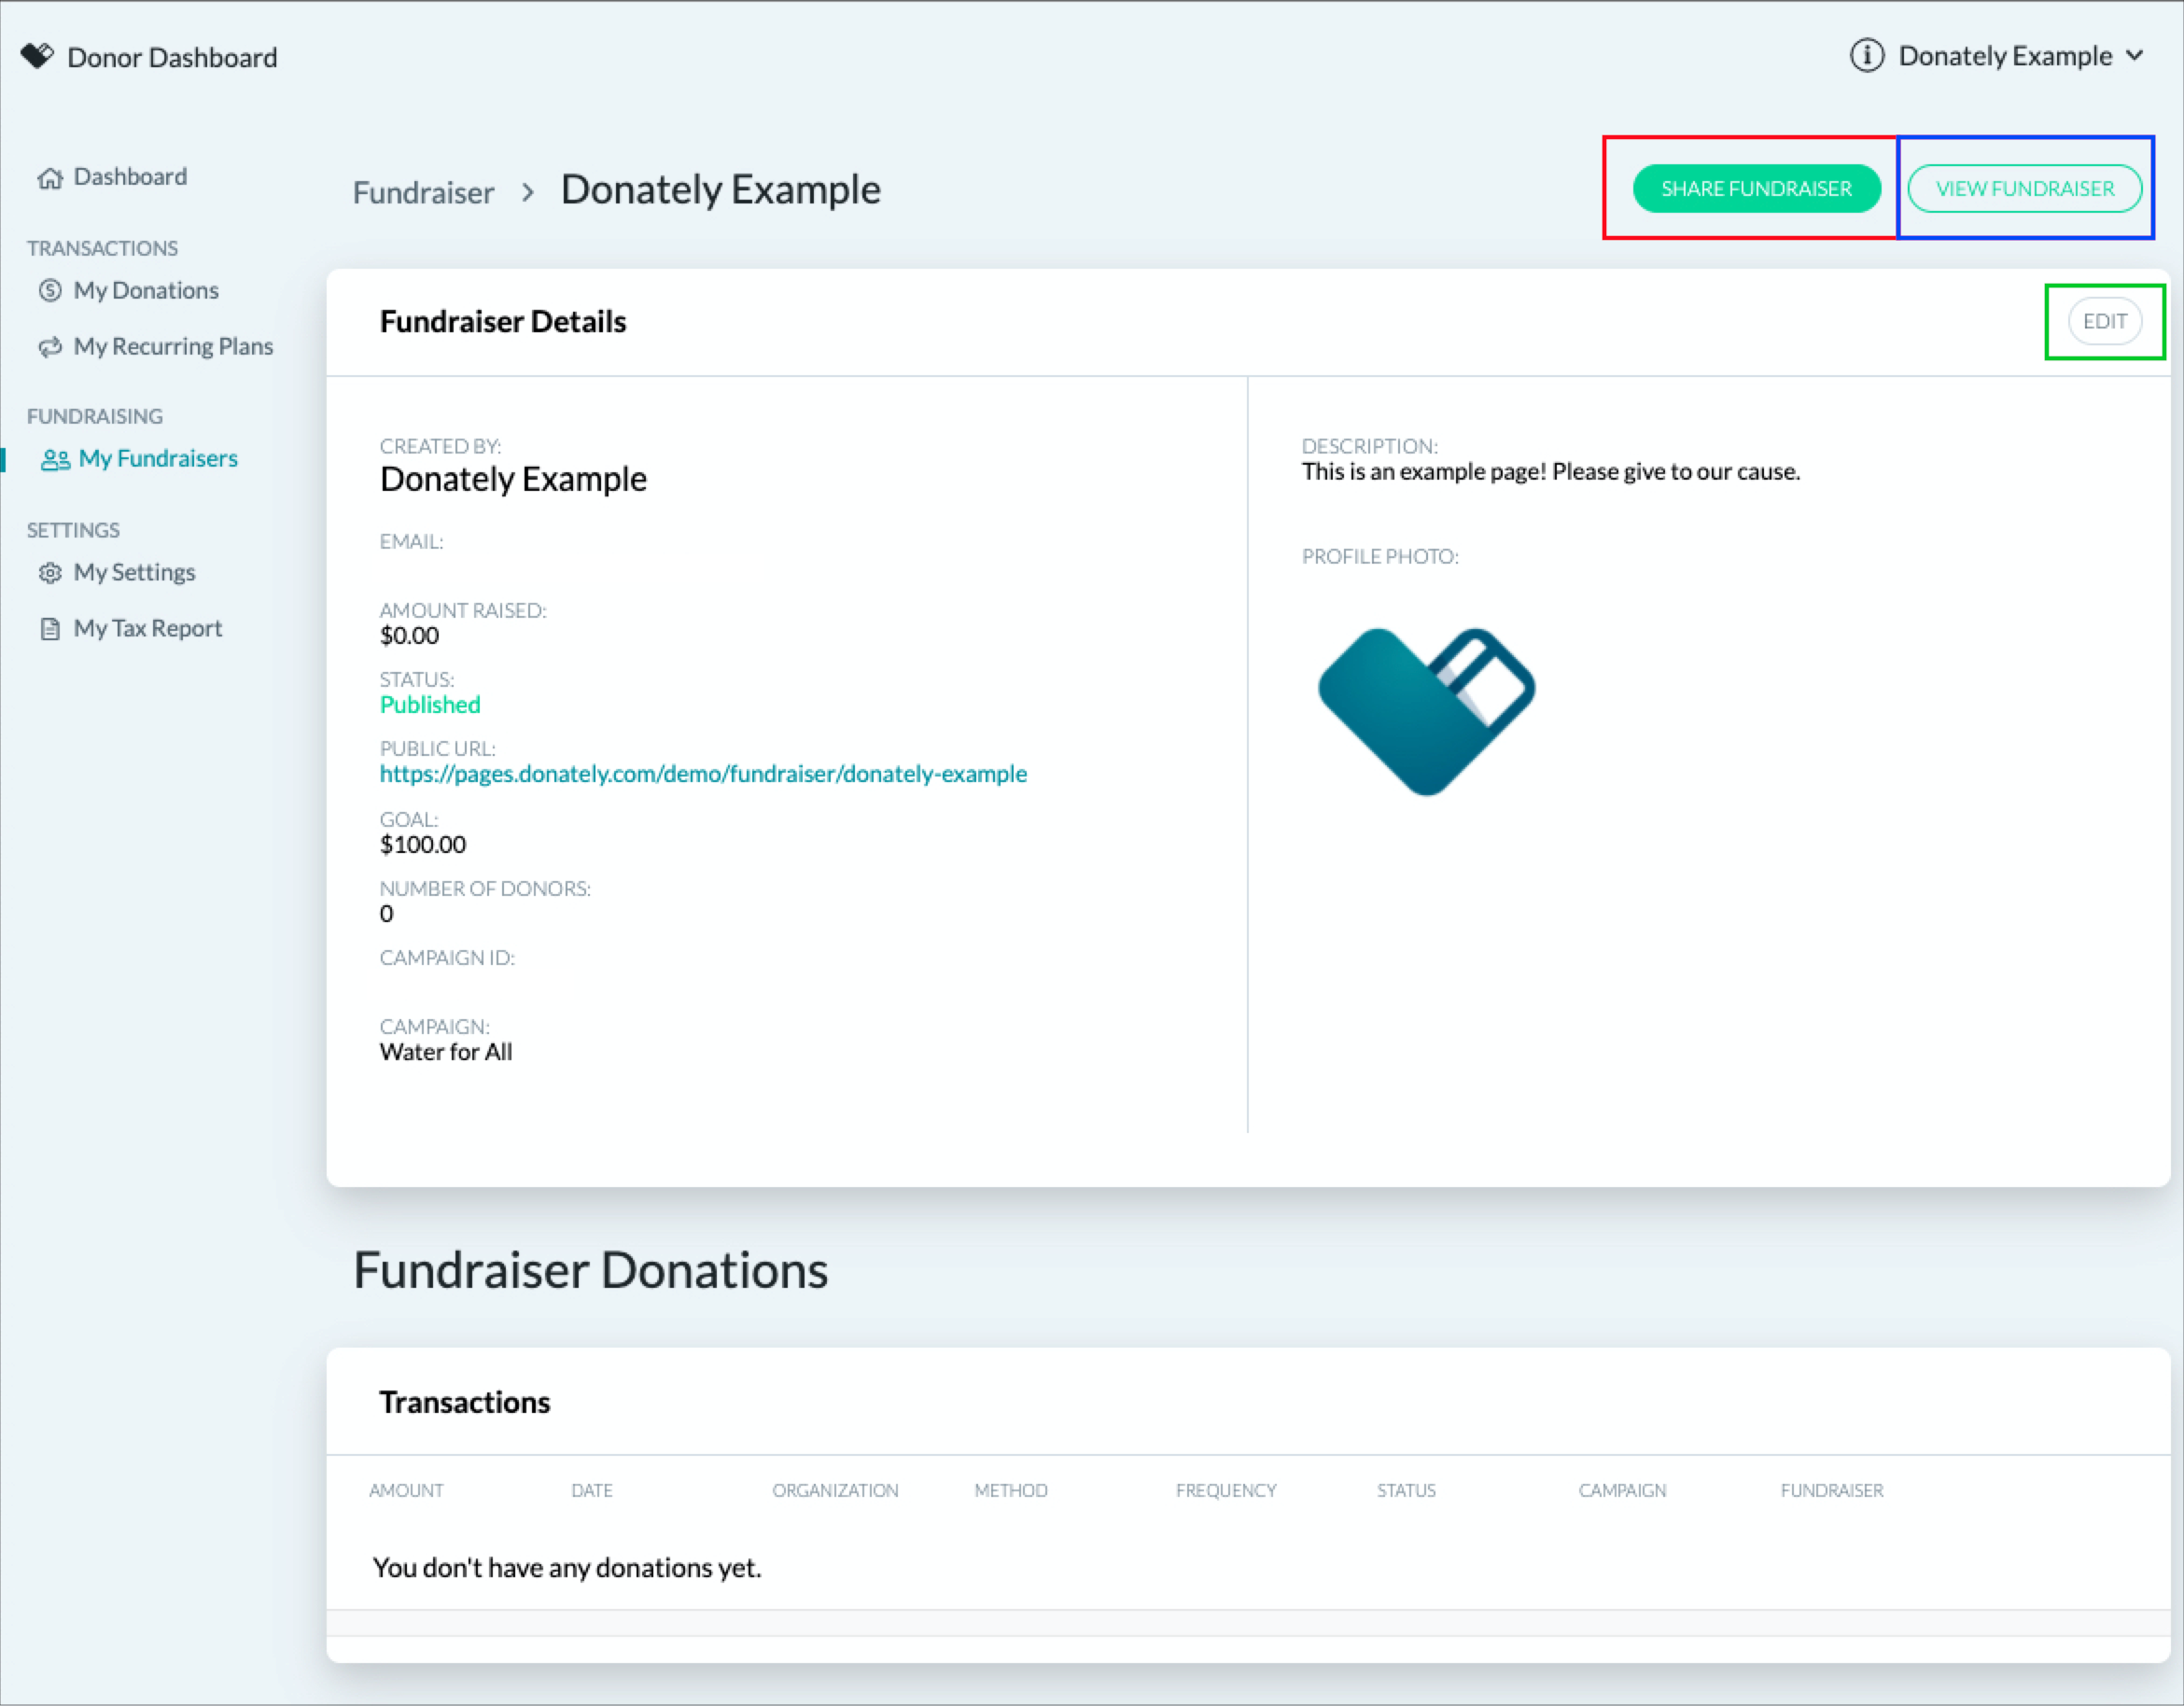Click the CAMPAIGN column header in Transactions
2184x1706 pixels.
pyautogui.click(x=1622, y=1490)
